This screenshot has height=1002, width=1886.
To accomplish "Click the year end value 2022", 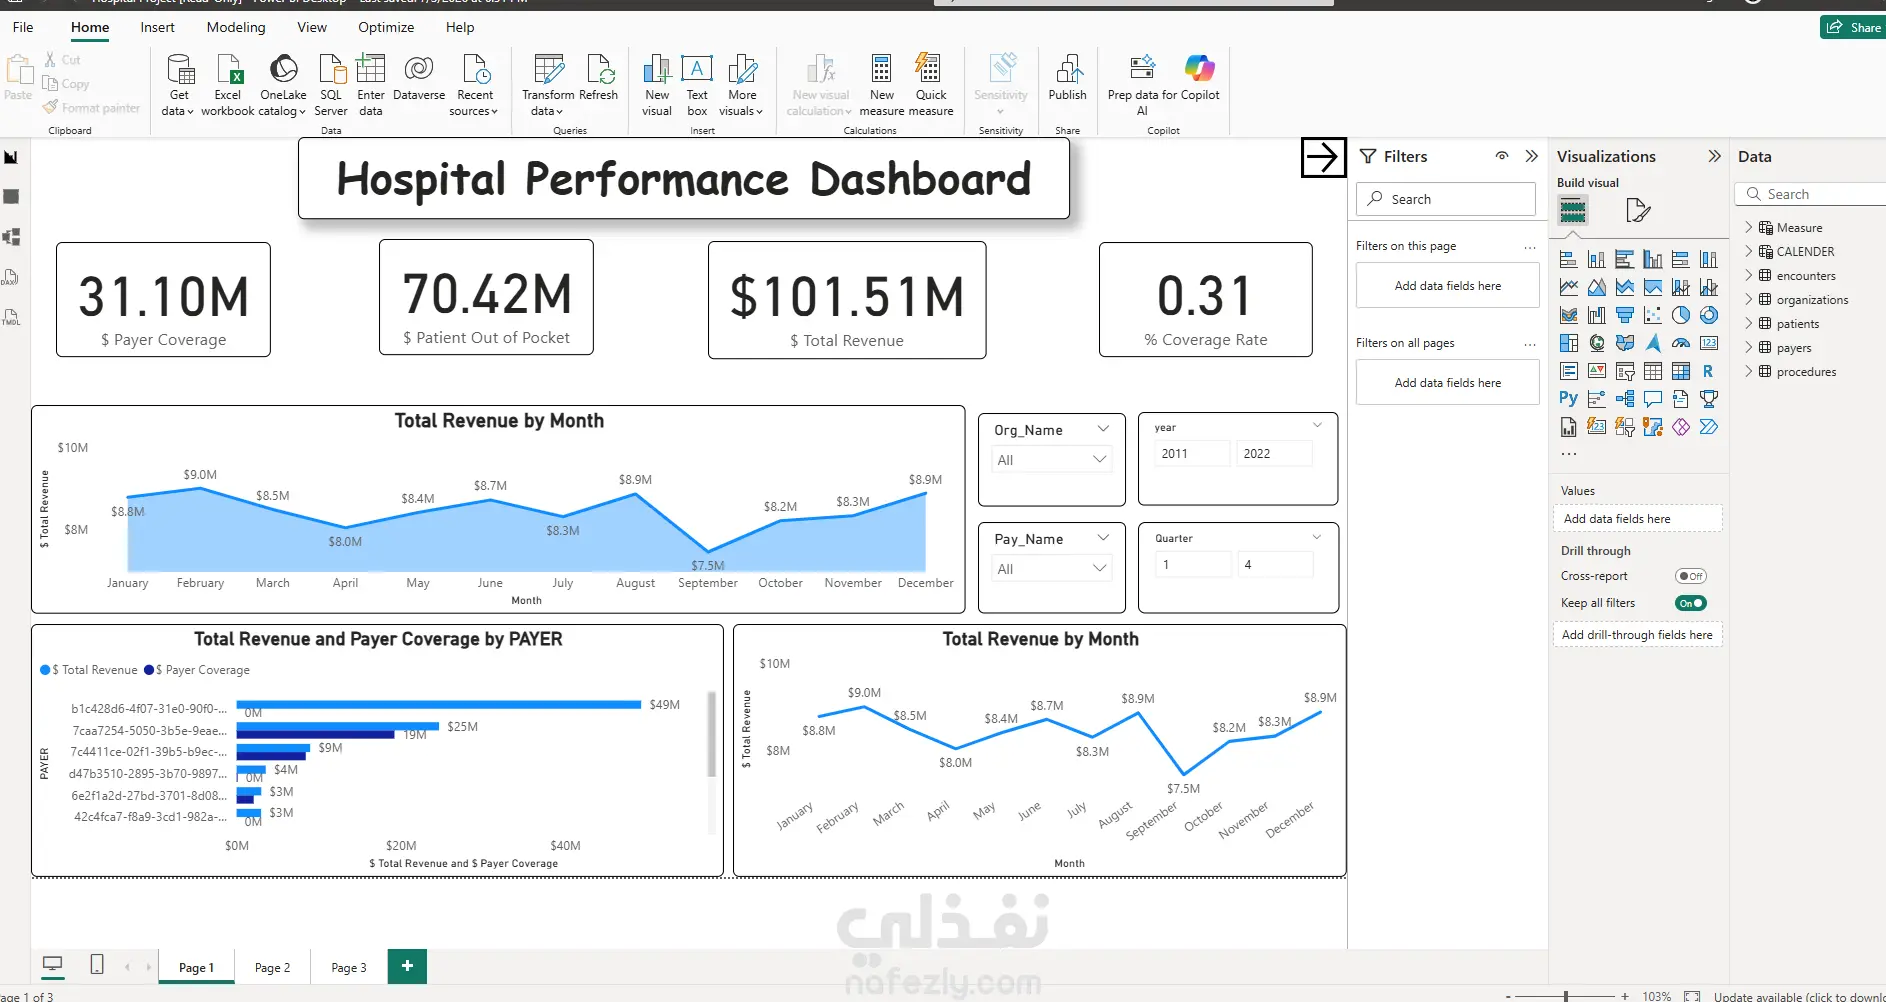I will 1275,453.
